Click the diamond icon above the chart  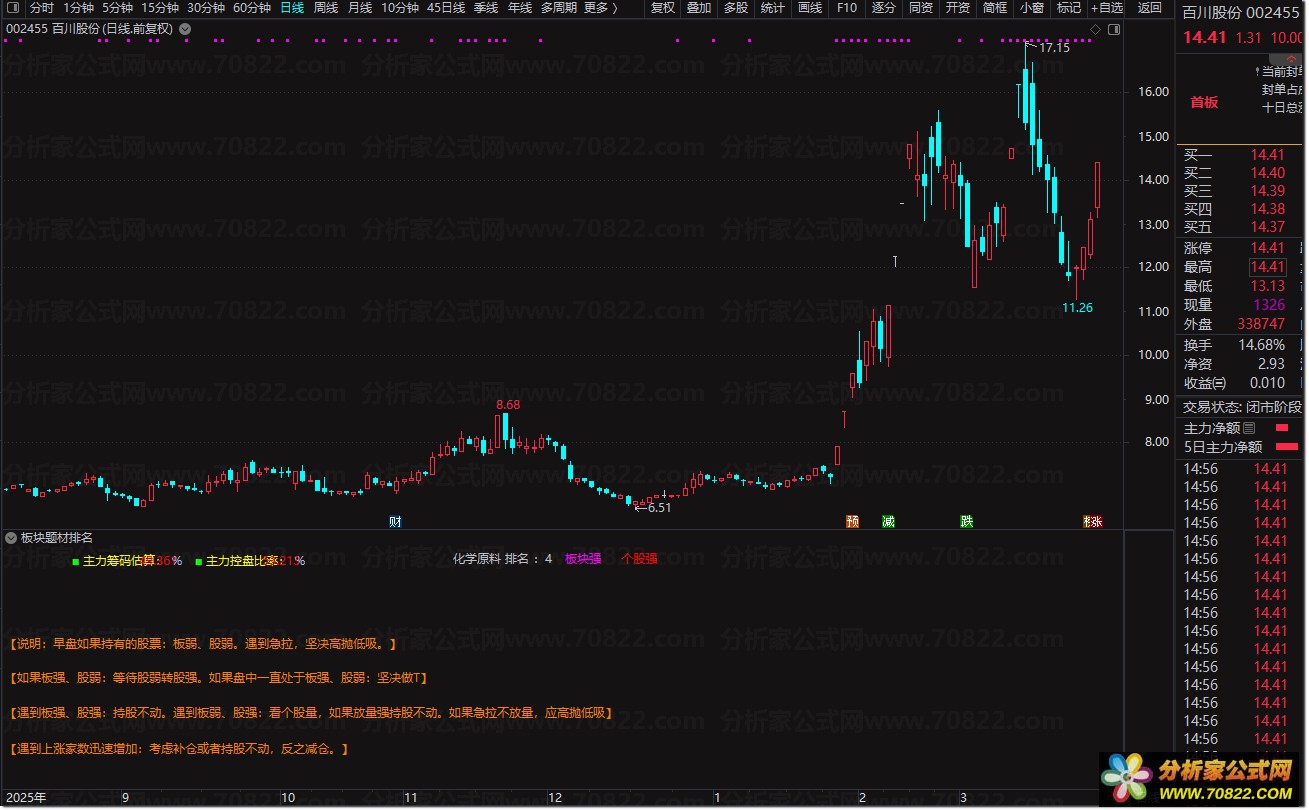(1096, 29)
